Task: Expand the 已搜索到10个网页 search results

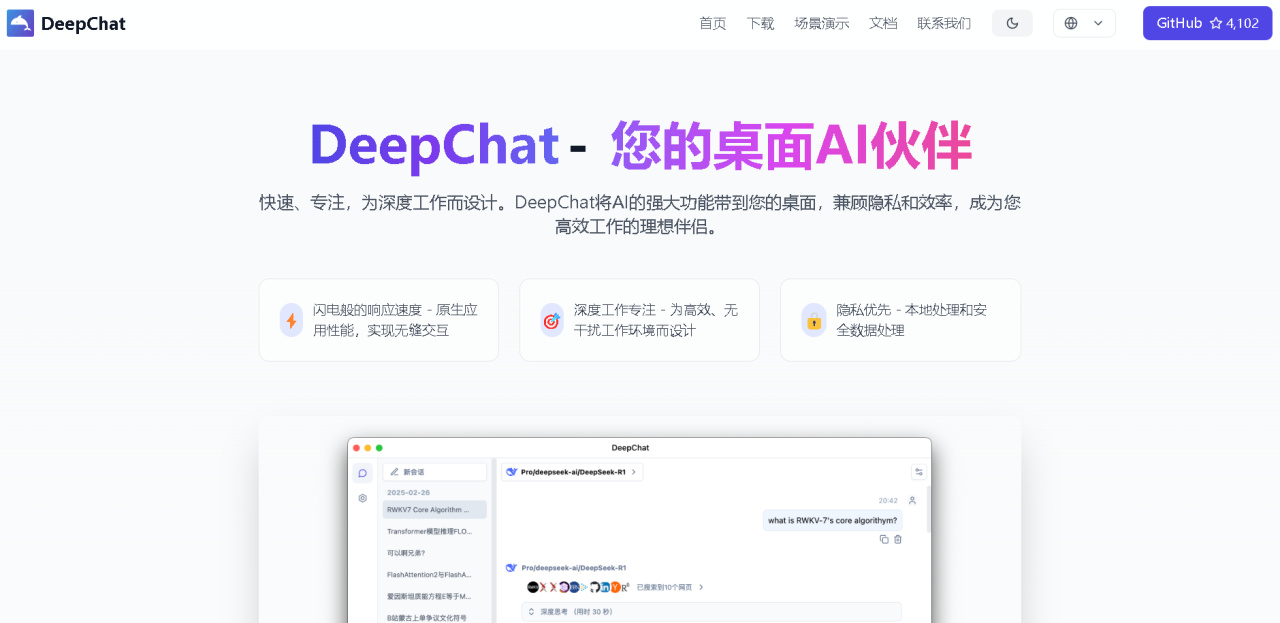Action: (670, 587)
